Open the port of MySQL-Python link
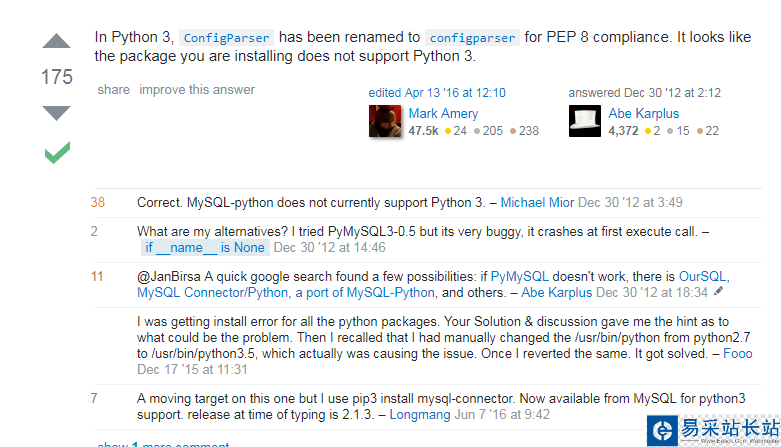Viewport: 781px width, 447px height. tap(369, 293)
